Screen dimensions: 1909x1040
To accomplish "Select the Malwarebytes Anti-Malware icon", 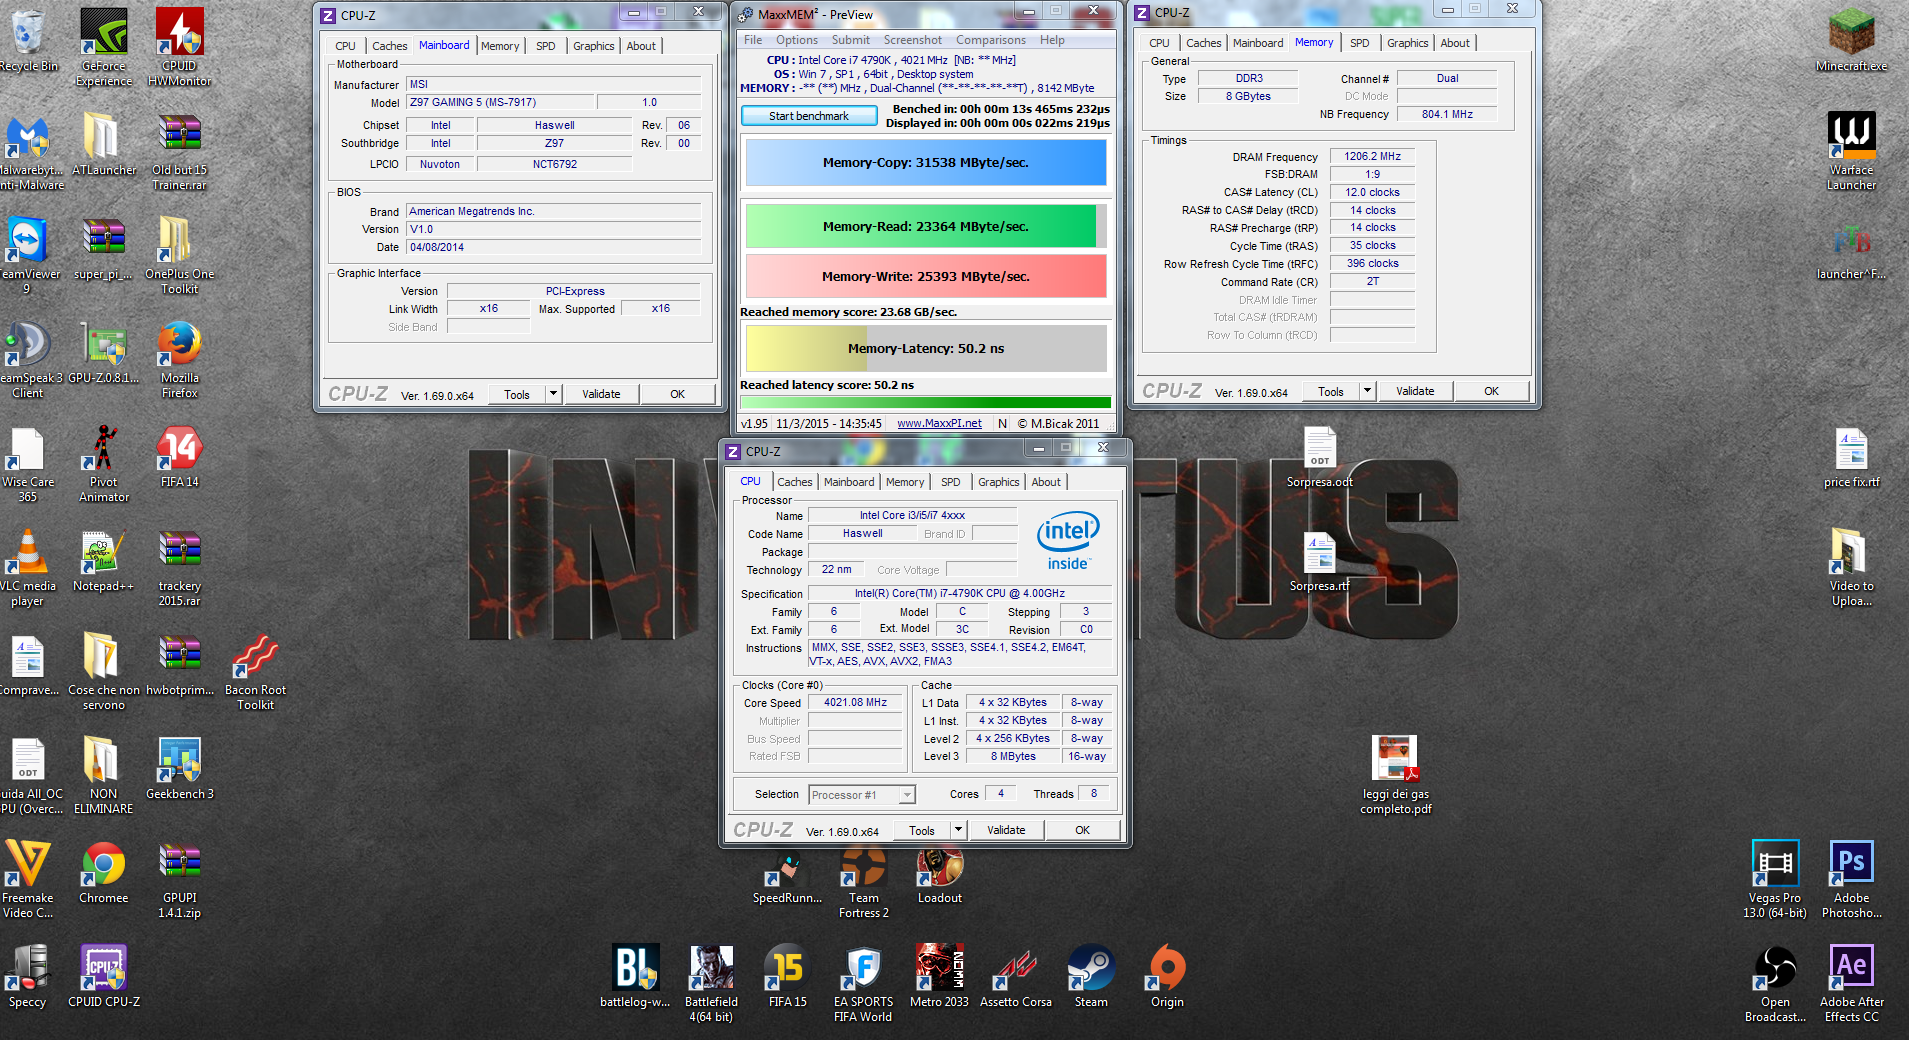I will (28, 152).
